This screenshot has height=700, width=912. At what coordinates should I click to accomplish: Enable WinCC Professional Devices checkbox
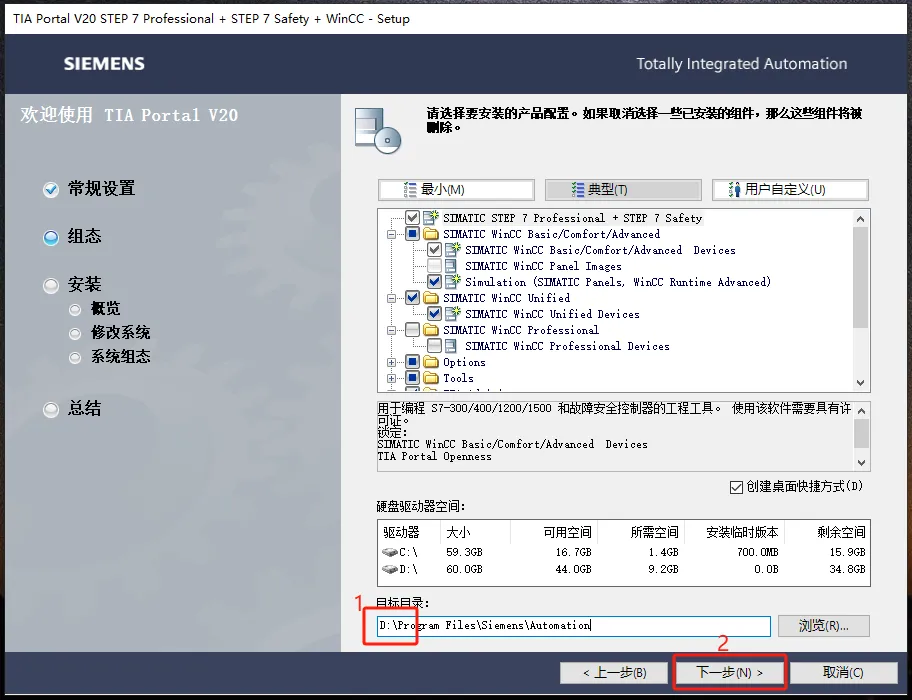pos(434,346)
